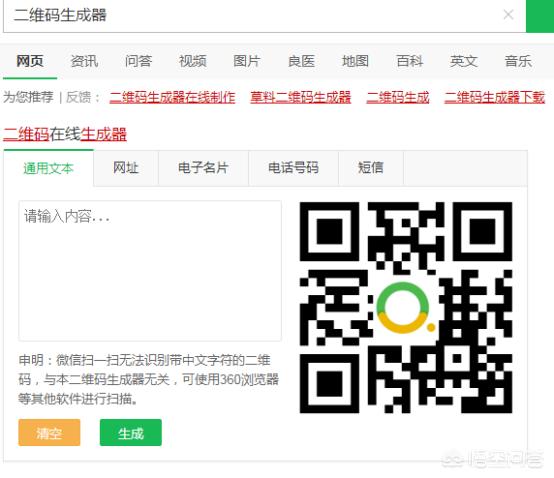Image resolution: width=554 pixels, height=478 pixels.
Task: Open the 地图 search tab
Action: pyautogui.click(x=355, y=61)
